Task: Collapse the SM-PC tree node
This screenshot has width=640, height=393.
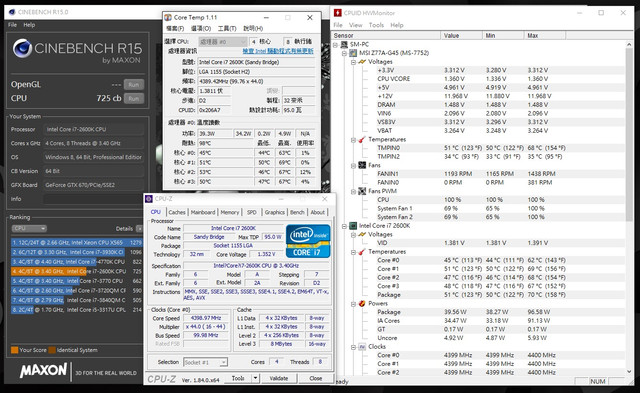Action: (x=336, y=44)
